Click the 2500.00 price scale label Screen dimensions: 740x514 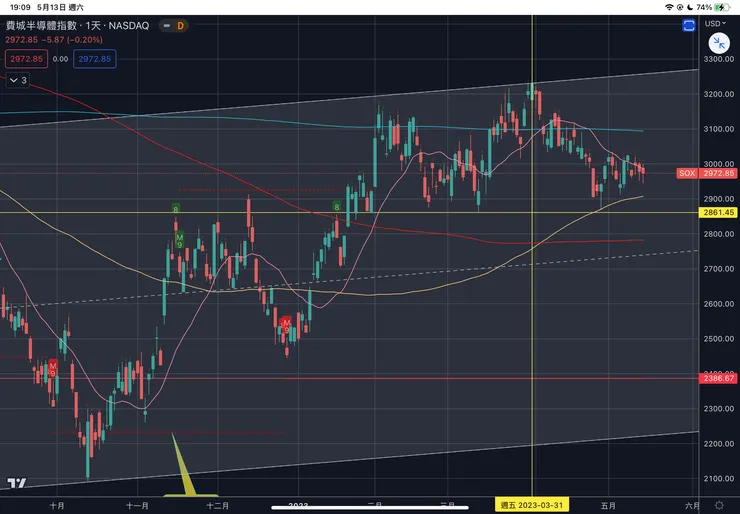point(719,338)
